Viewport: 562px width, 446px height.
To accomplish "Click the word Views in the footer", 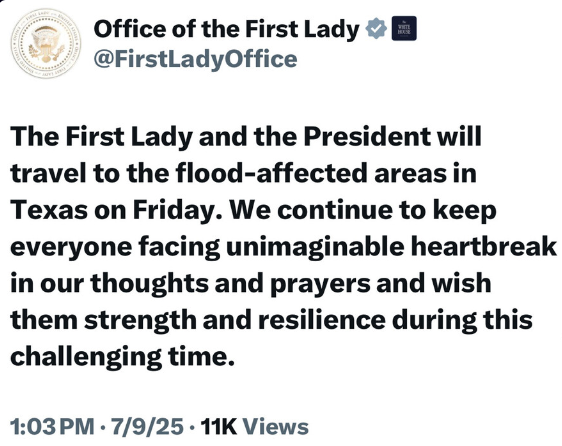I will point(276,426).
